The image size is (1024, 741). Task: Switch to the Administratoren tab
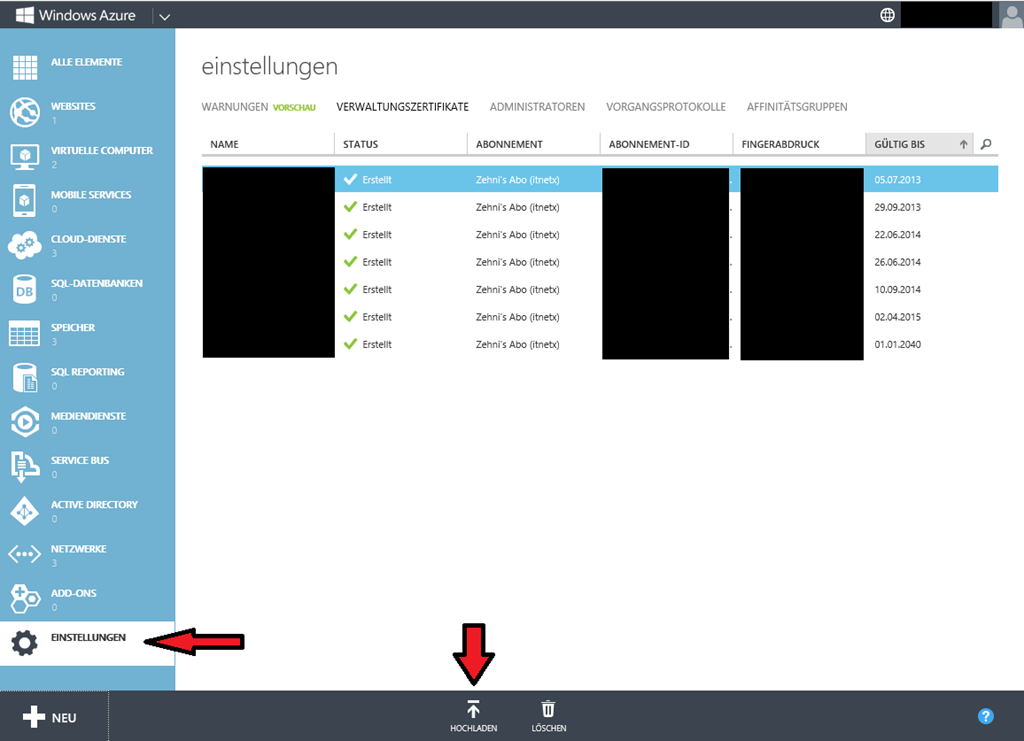point(537,107)
